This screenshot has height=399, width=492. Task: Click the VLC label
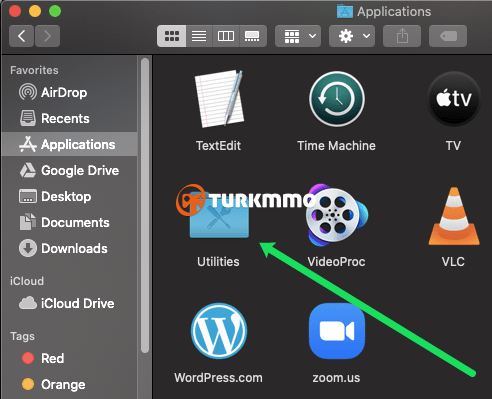pyautogui.click(x=453, y=262)
